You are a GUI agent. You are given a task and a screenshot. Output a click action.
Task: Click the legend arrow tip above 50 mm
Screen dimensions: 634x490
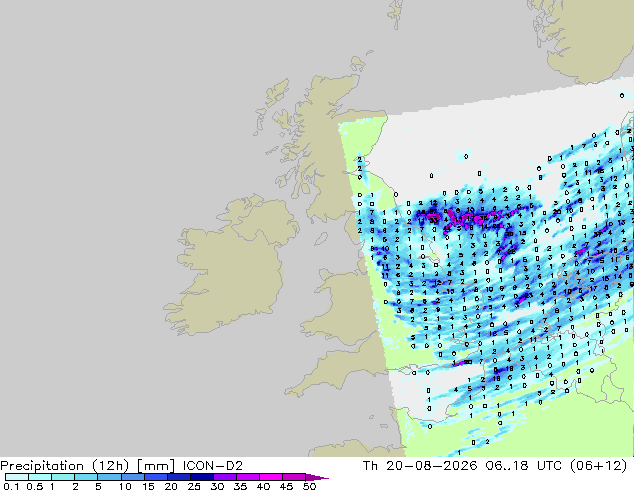tap(318, 477)
